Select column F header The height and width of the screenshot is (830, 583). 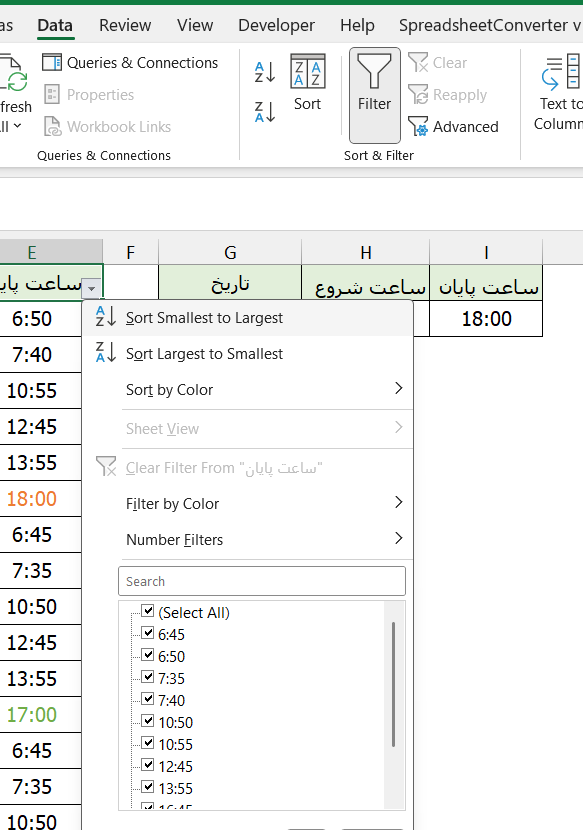click(131, 252)
